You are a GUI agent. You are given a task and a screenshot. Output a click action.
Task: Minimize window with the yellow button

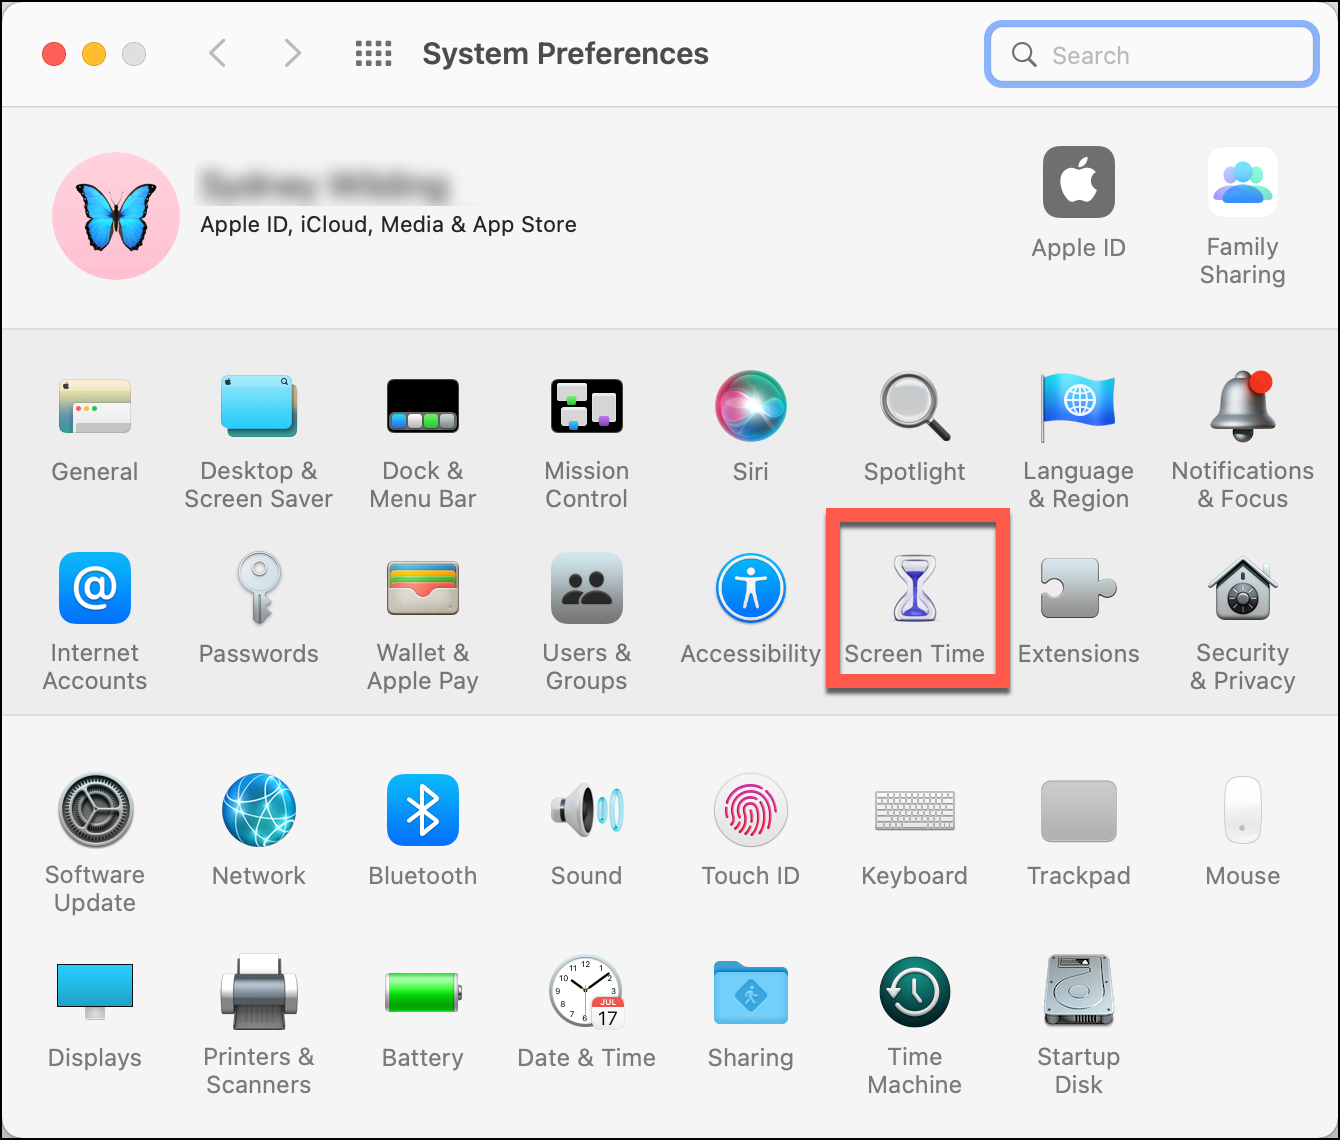[94, 54]
